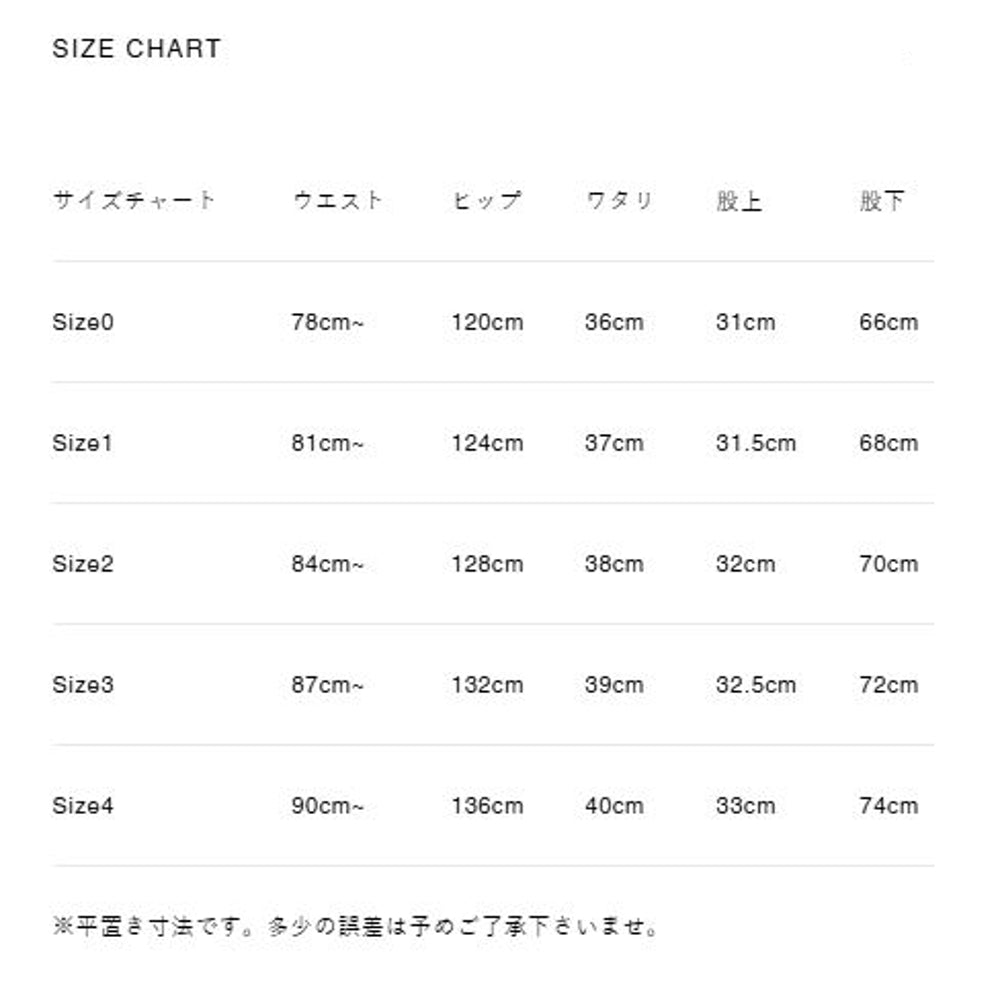
Task: Click the 38cm thigh value
Action: (x=614, y=564)
